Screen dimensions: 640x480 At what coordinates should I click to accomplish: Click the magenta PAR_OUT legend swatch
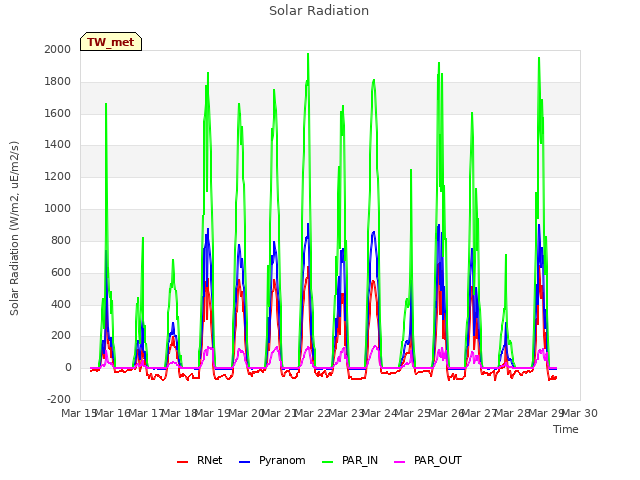400,462
